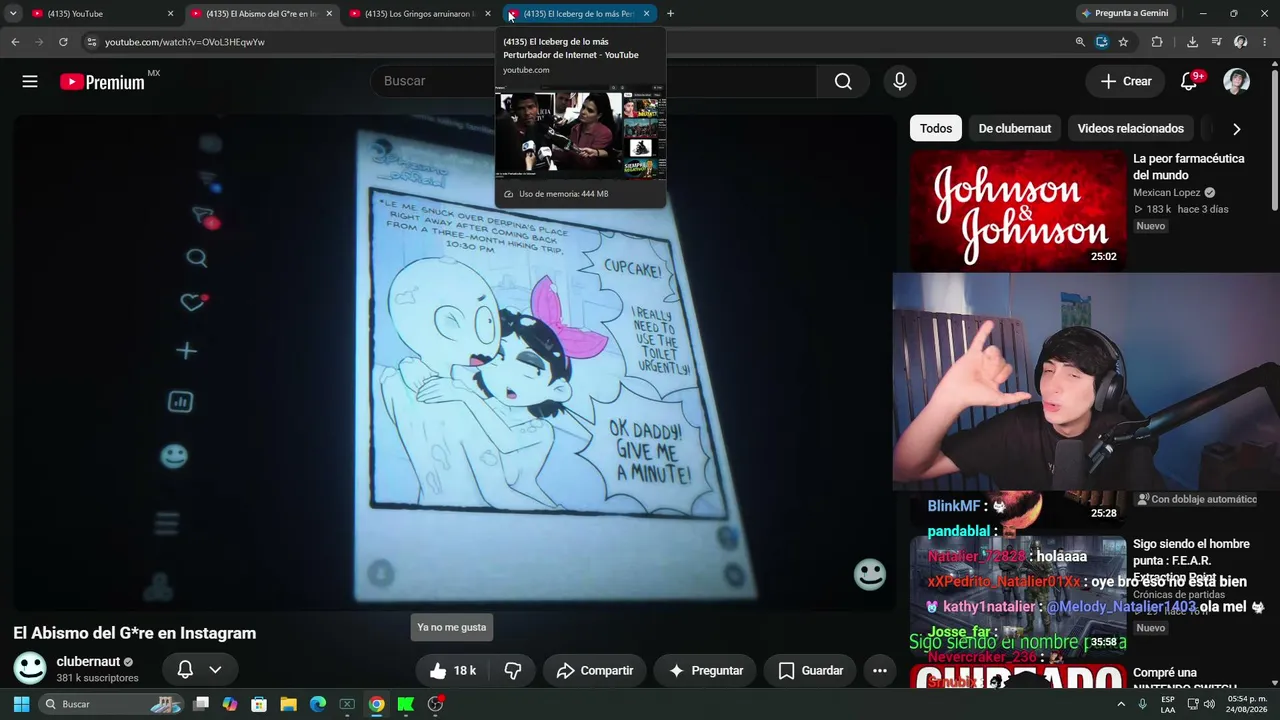Image resolution: width=1280 pixels, height=720 pixels.
Task: Save the video with Guardar
Action: click(x=811, y=671)
